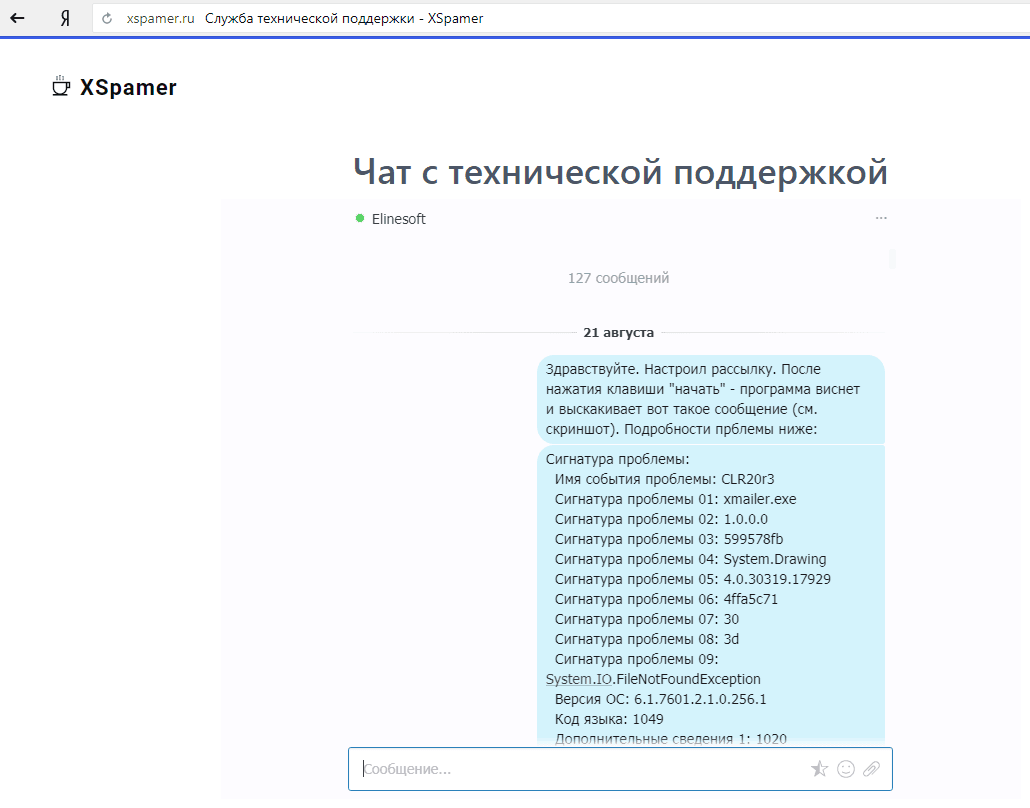
Task: Click the line "Сигнатура проблемы 05: 4.0.30319.17929"
Action: [x=692, y=579]
